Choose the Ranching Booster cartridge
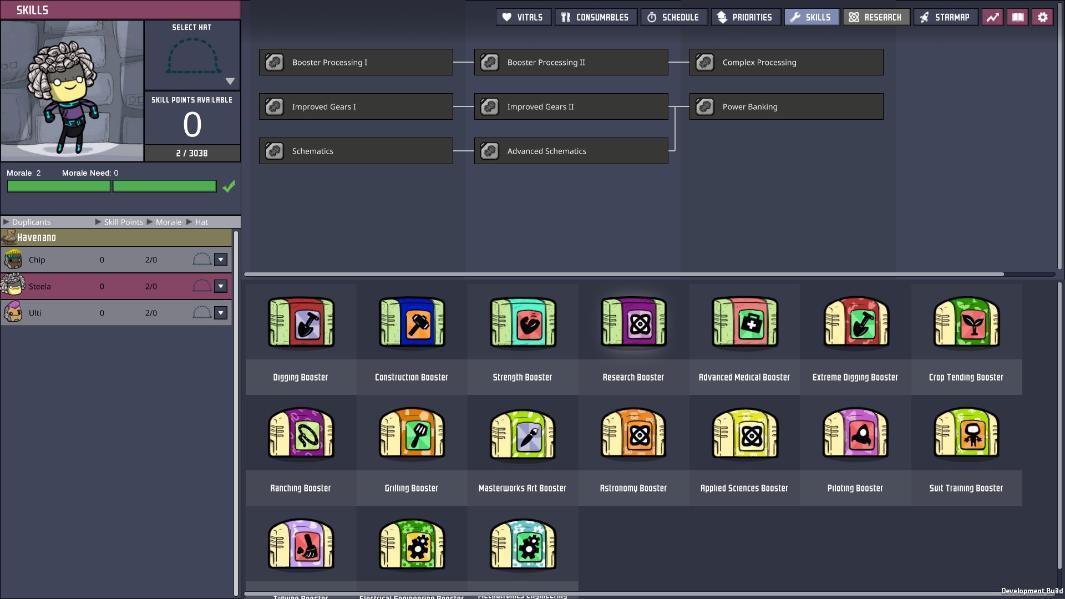1065x599 pixels. [x=301, y=433]
